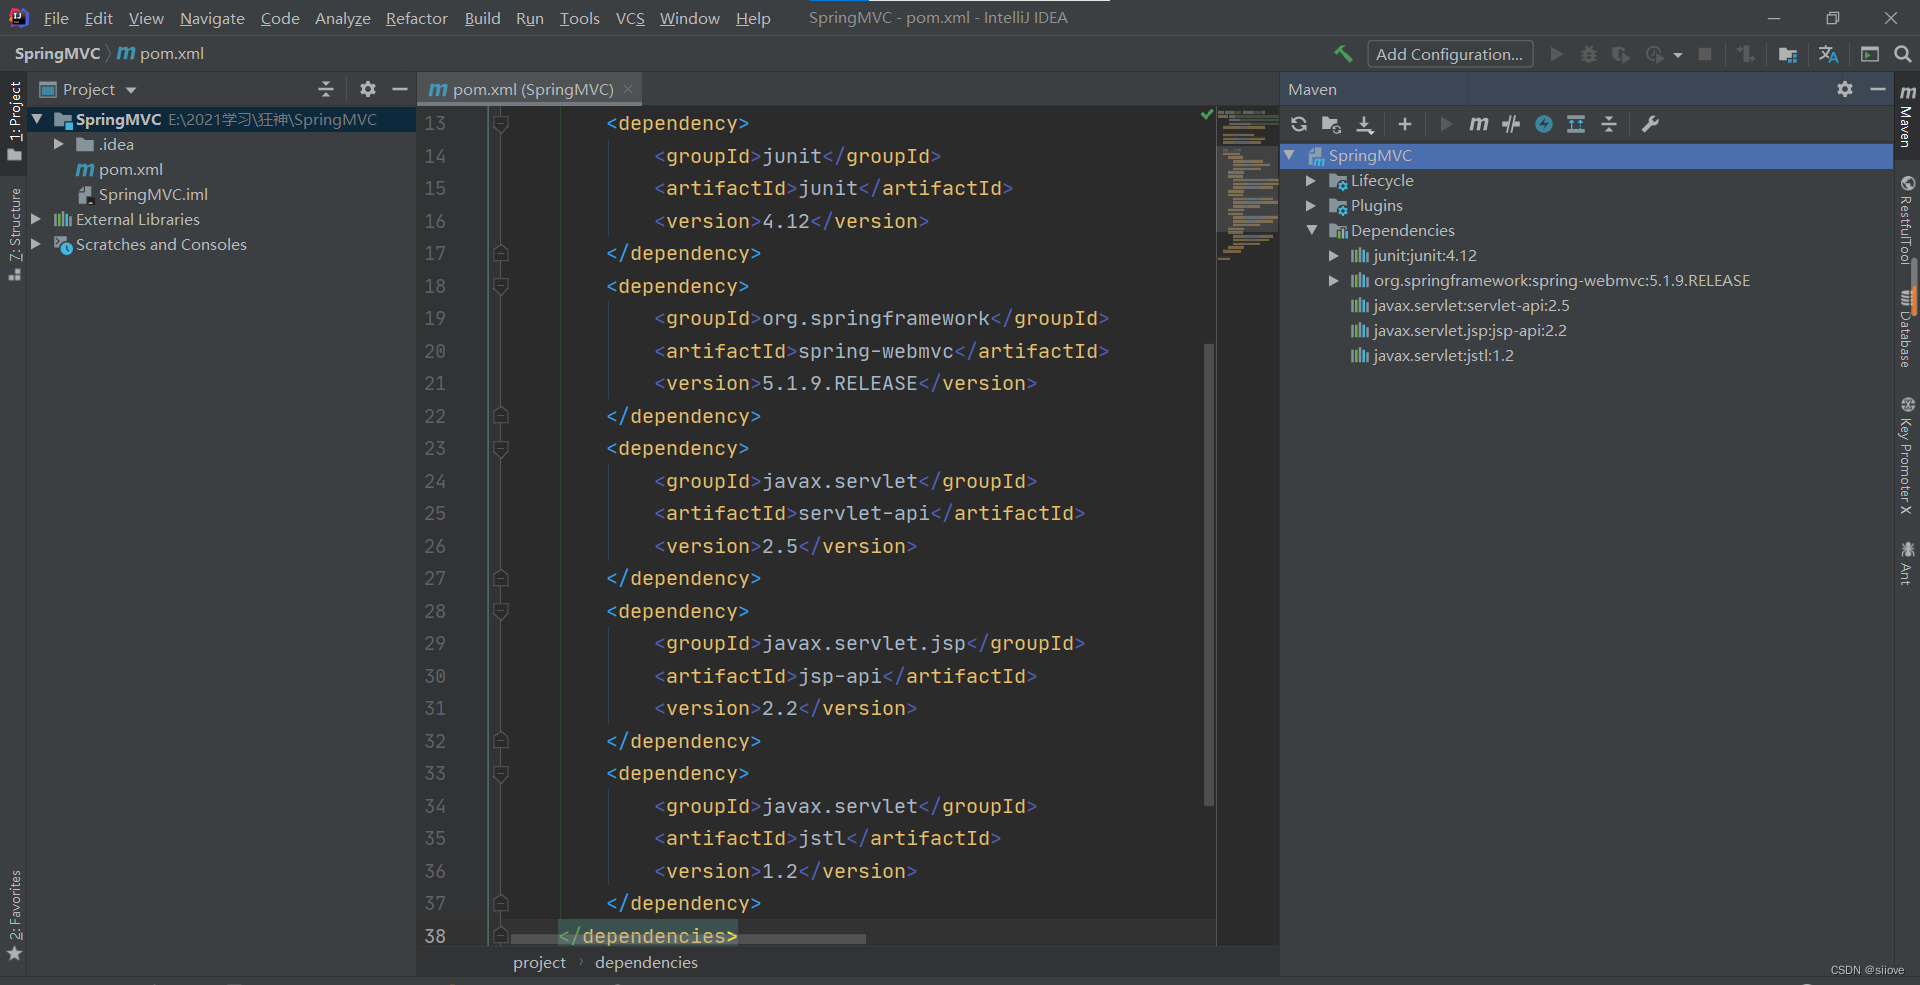Click Run Anything window icon
1920x985 pixels.
1870,54
